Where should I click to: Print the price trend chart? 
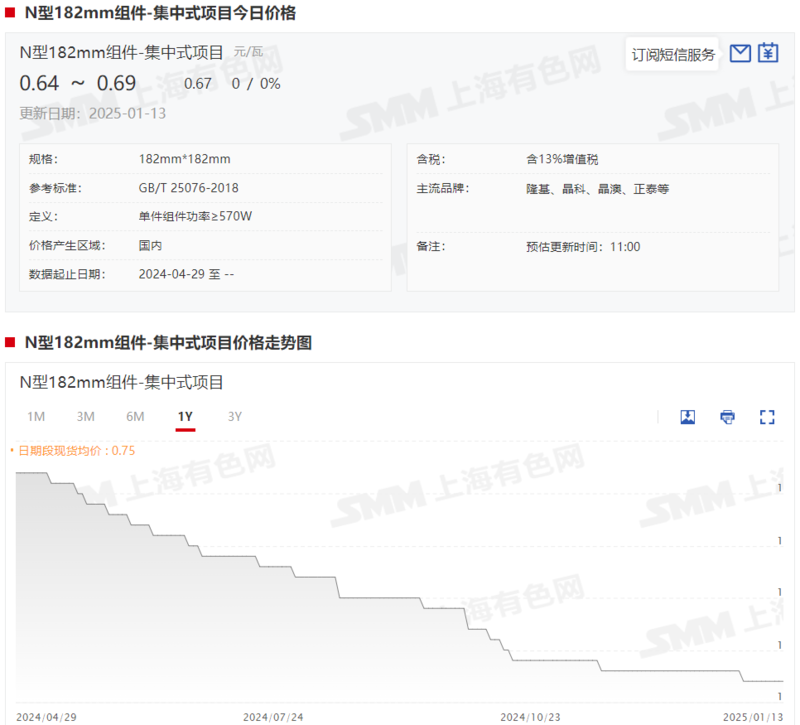point(727,417)
